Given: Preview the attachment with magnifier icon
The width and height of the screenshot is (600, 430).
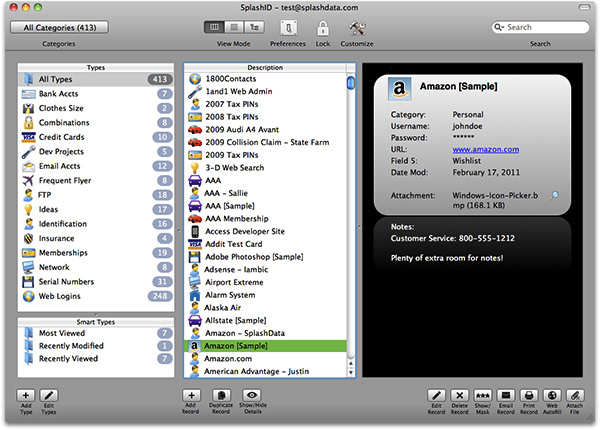Looking at the screenshot, I should tap(555, 195).
